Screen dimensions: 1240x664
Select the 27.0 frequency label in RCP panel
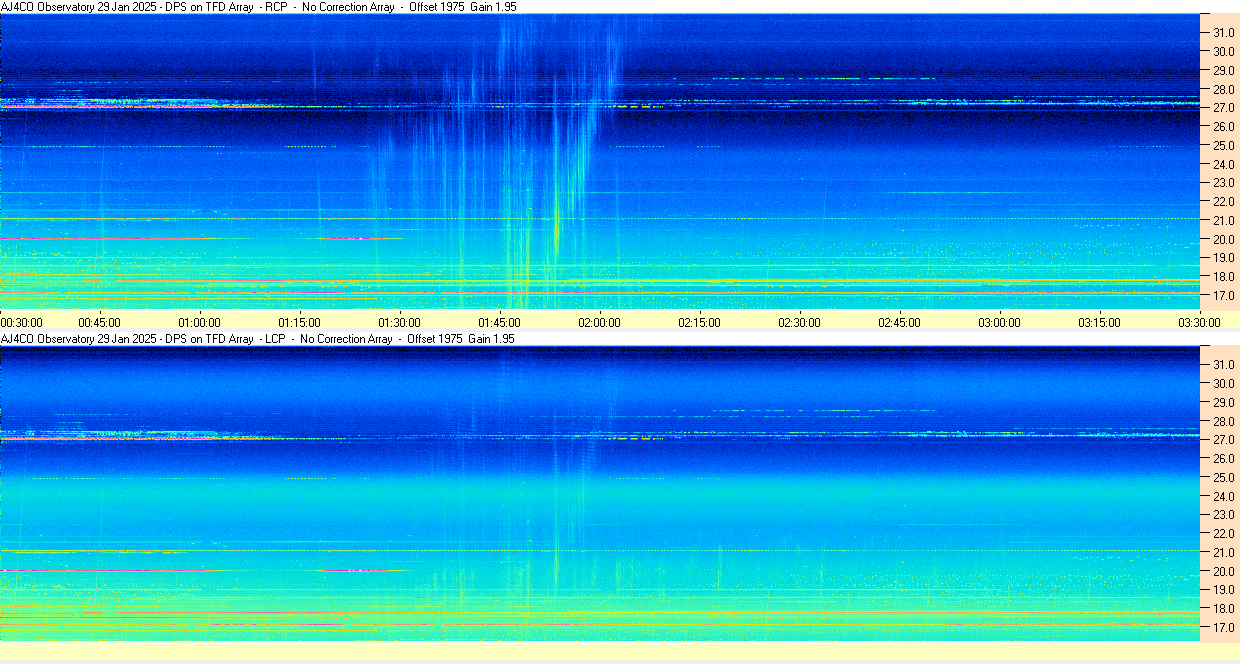coord(1224,108)
